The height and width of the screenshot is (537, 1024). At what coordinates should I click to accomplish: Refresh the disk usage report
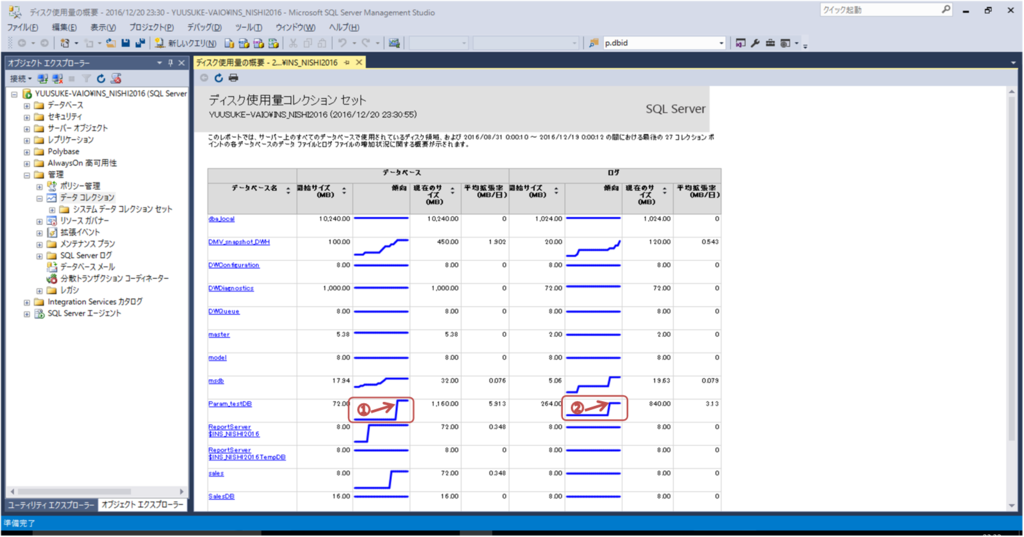pyautogui.click(x=218, y=78)
